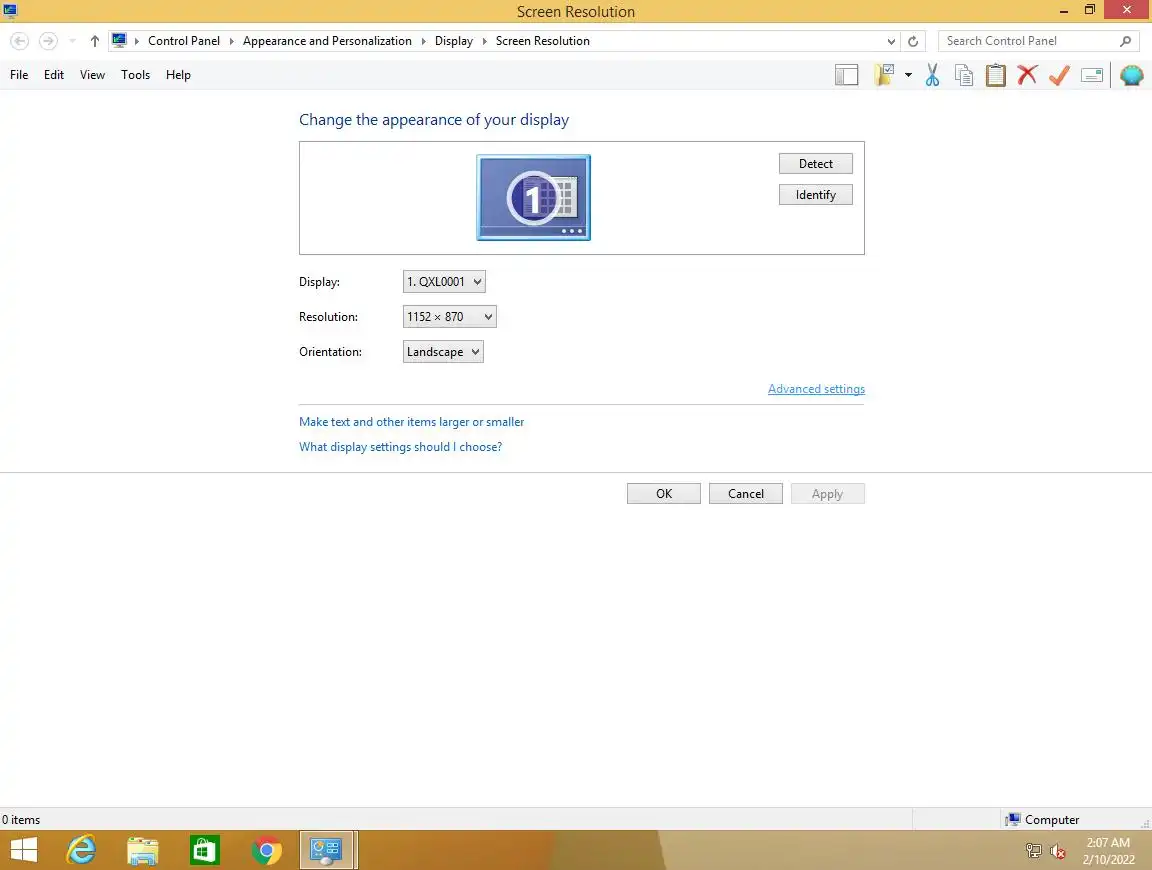Go up one level with Up arrow
The image size is (1152, 870).
[95, 41]
